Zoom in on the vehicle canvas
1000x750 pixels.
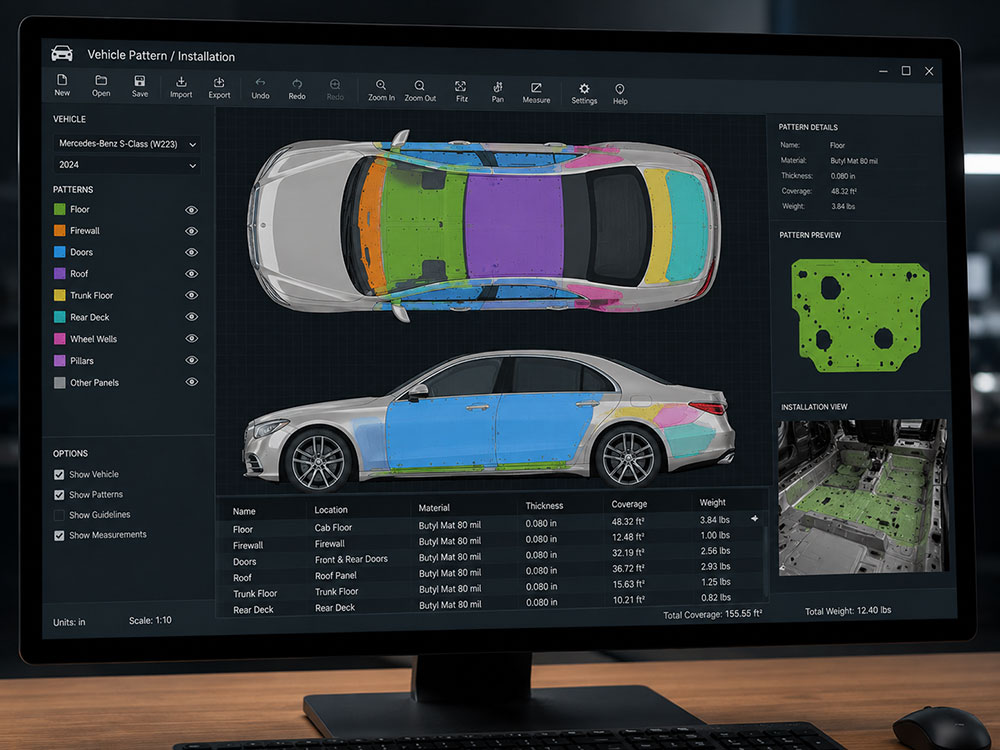(x=381, y=91)
